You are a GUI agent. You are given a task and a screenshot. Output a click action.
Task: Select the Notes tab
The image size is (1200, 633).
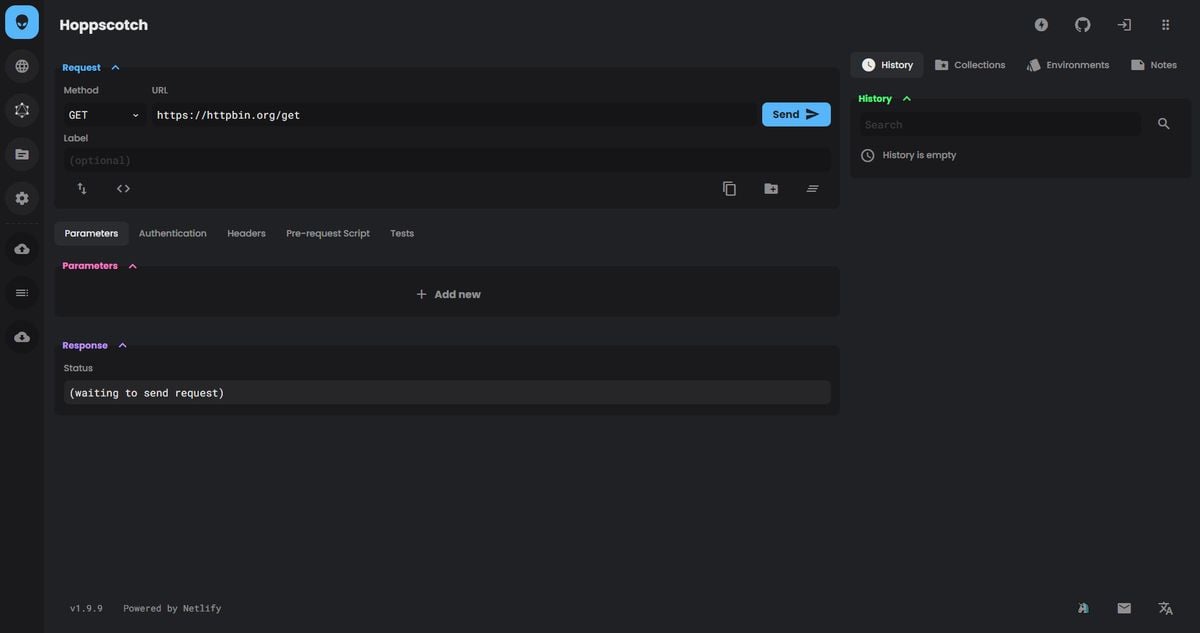(1154, 65)
